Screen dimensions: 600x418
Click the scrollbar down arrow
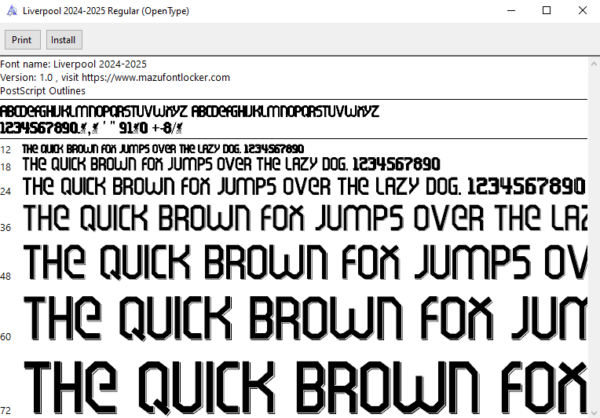pos(594,411)
